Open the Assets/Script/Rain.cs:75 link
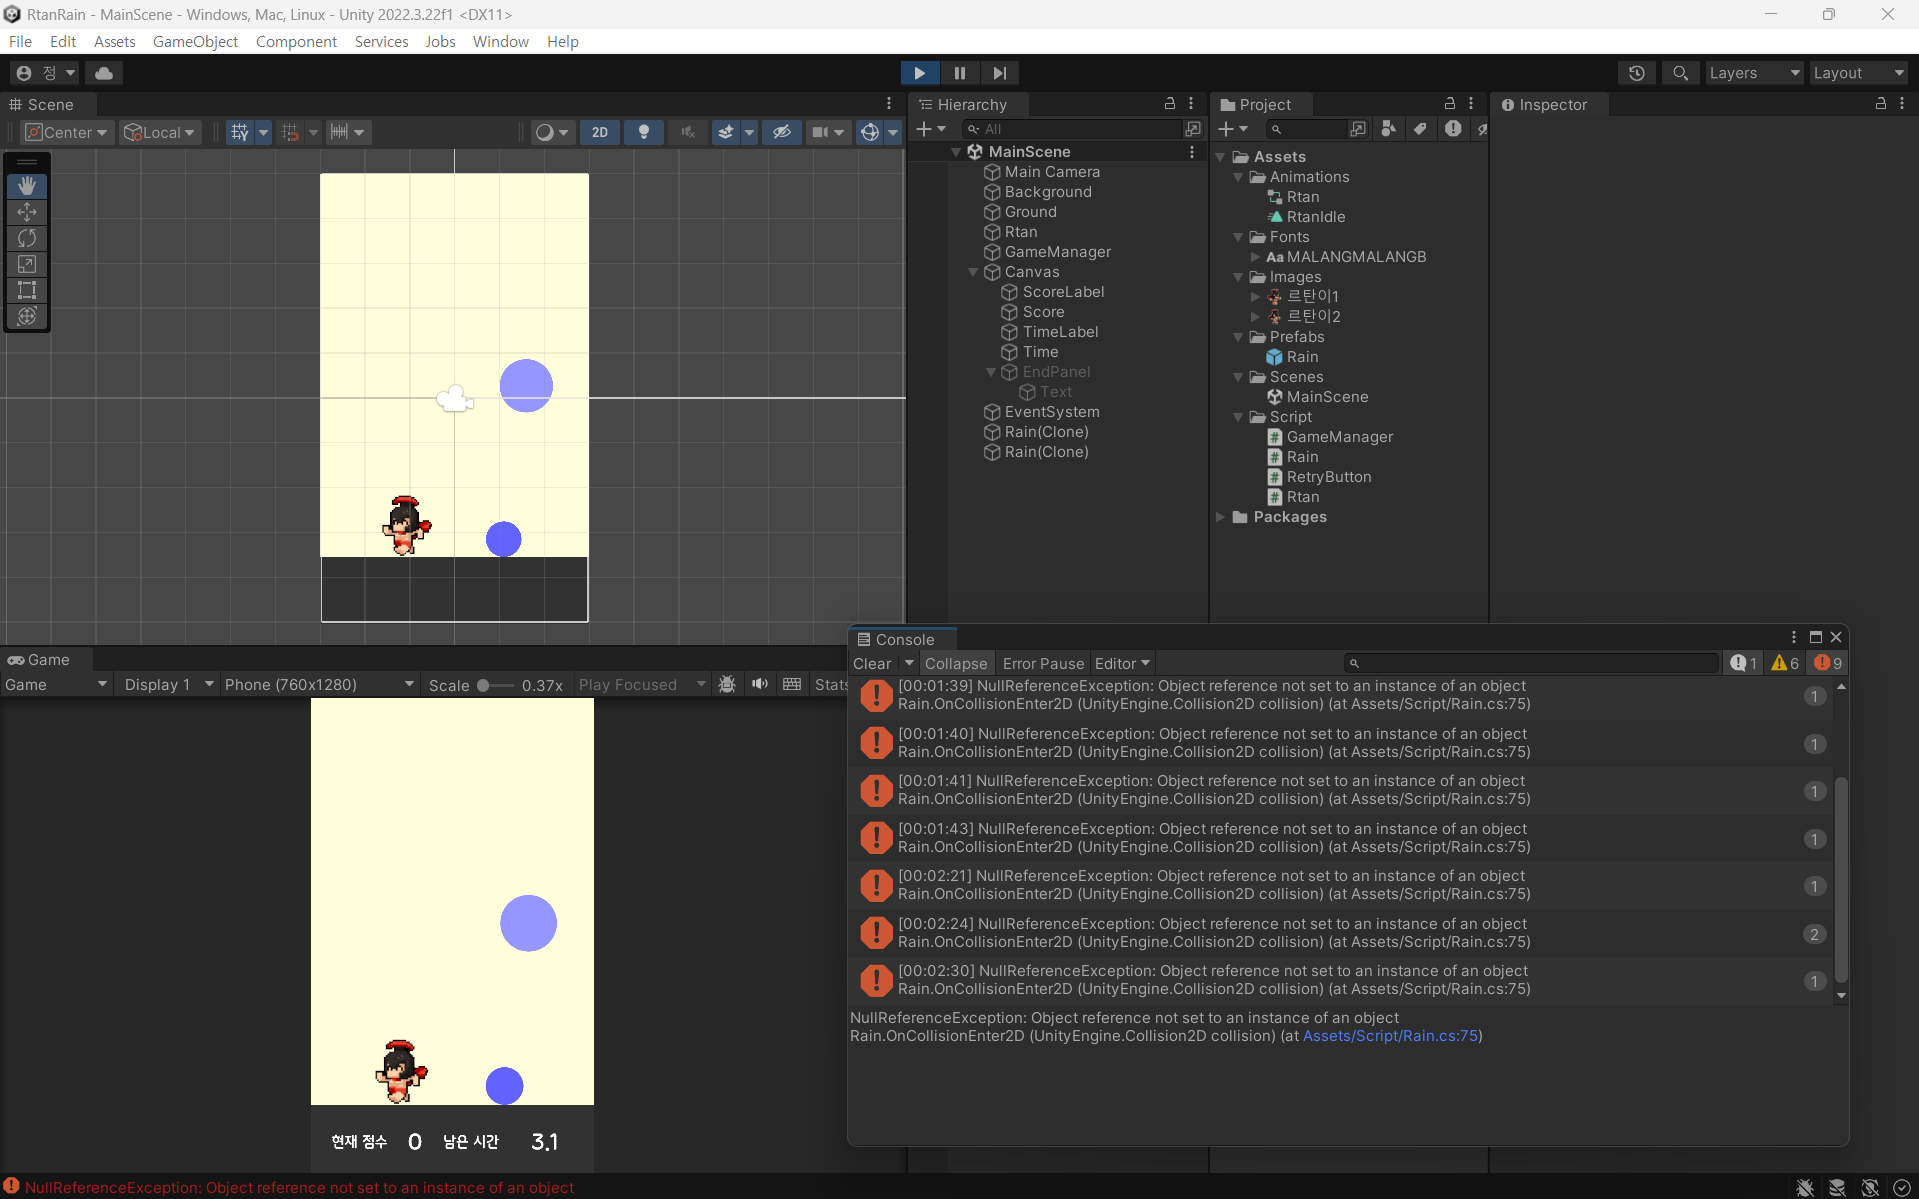This screenshot has height=1199, width=1919. tap(1390, 1036)
